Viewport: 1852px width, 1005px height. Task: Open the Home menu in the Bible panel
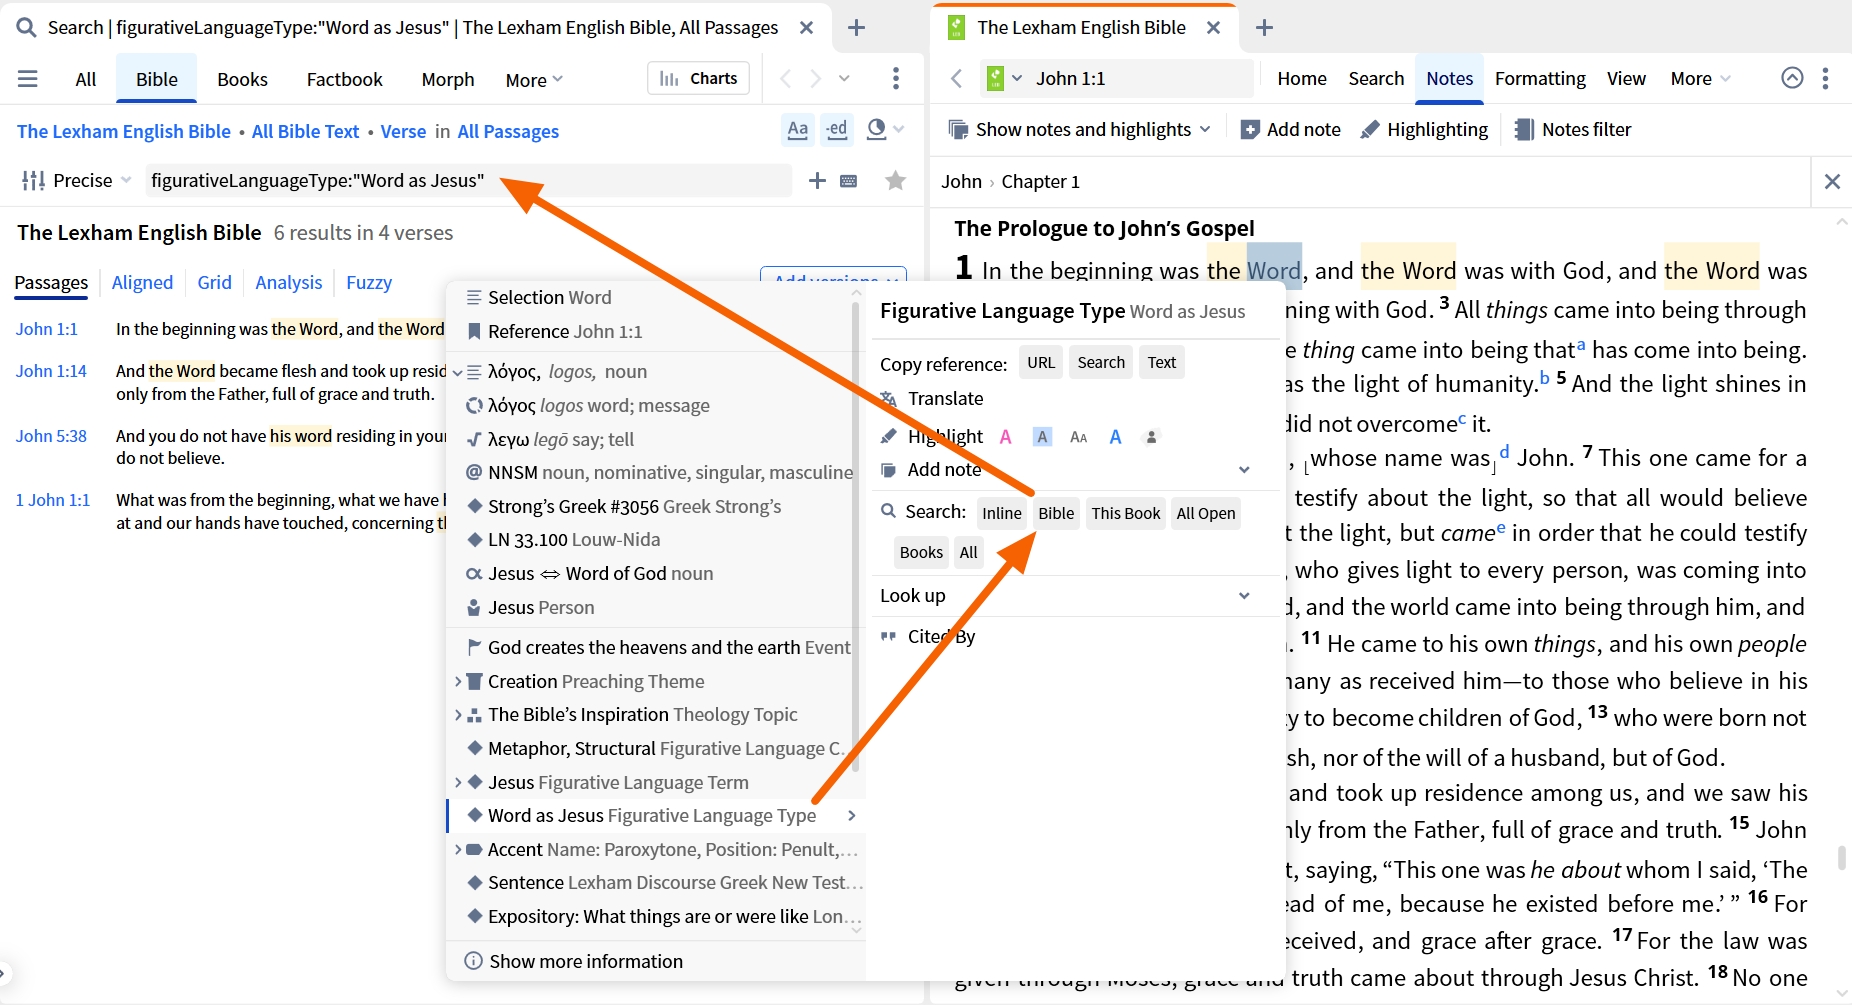point(1301,78)
